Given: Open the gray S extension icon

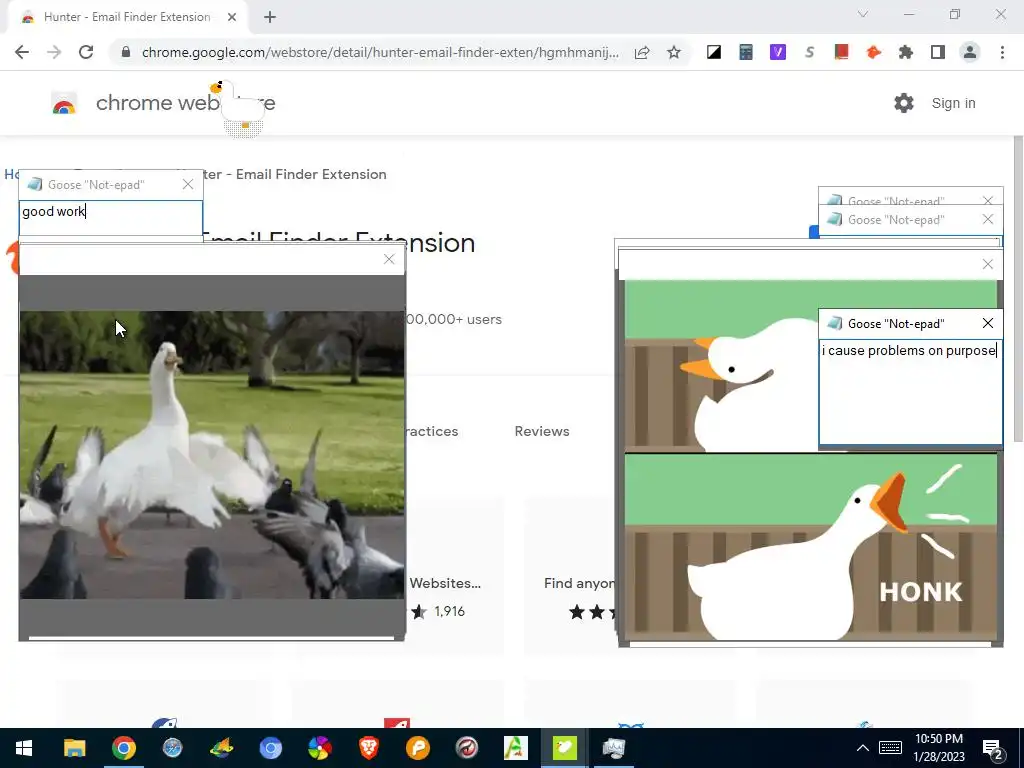Looking at the screenshot, I should (x=810, y=52).
